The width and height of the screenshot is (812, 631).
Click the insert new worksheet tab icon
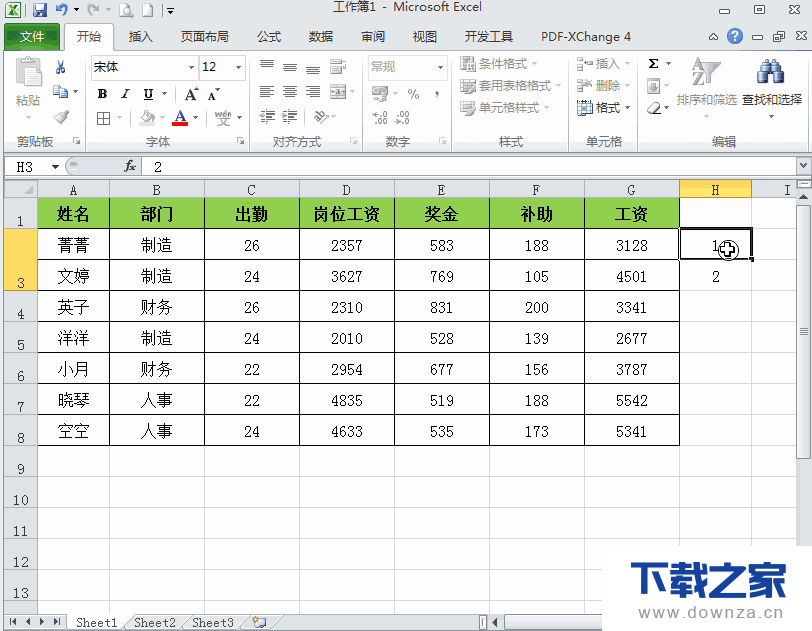coord(260,622)
